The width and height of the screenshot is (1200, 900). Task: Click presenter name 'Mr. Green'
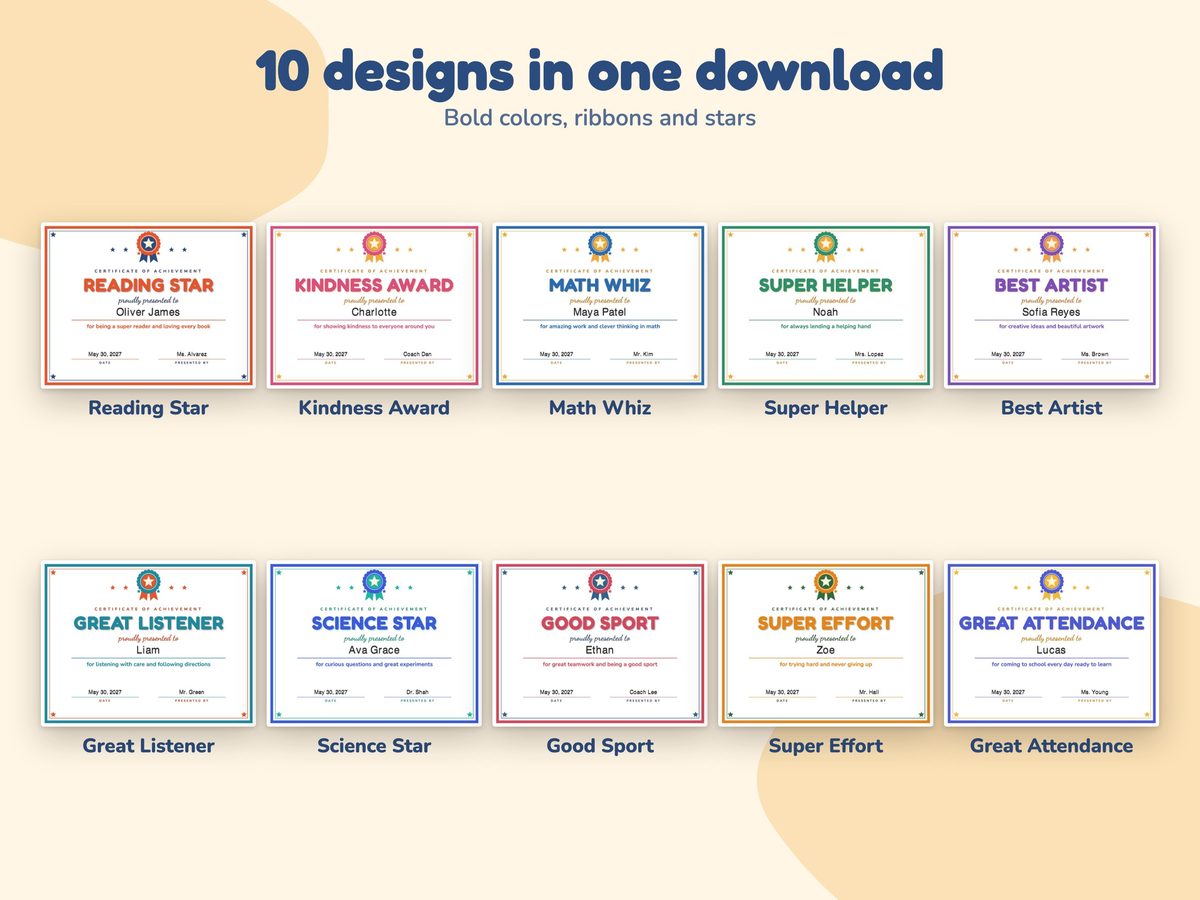(x=192, y=692)
